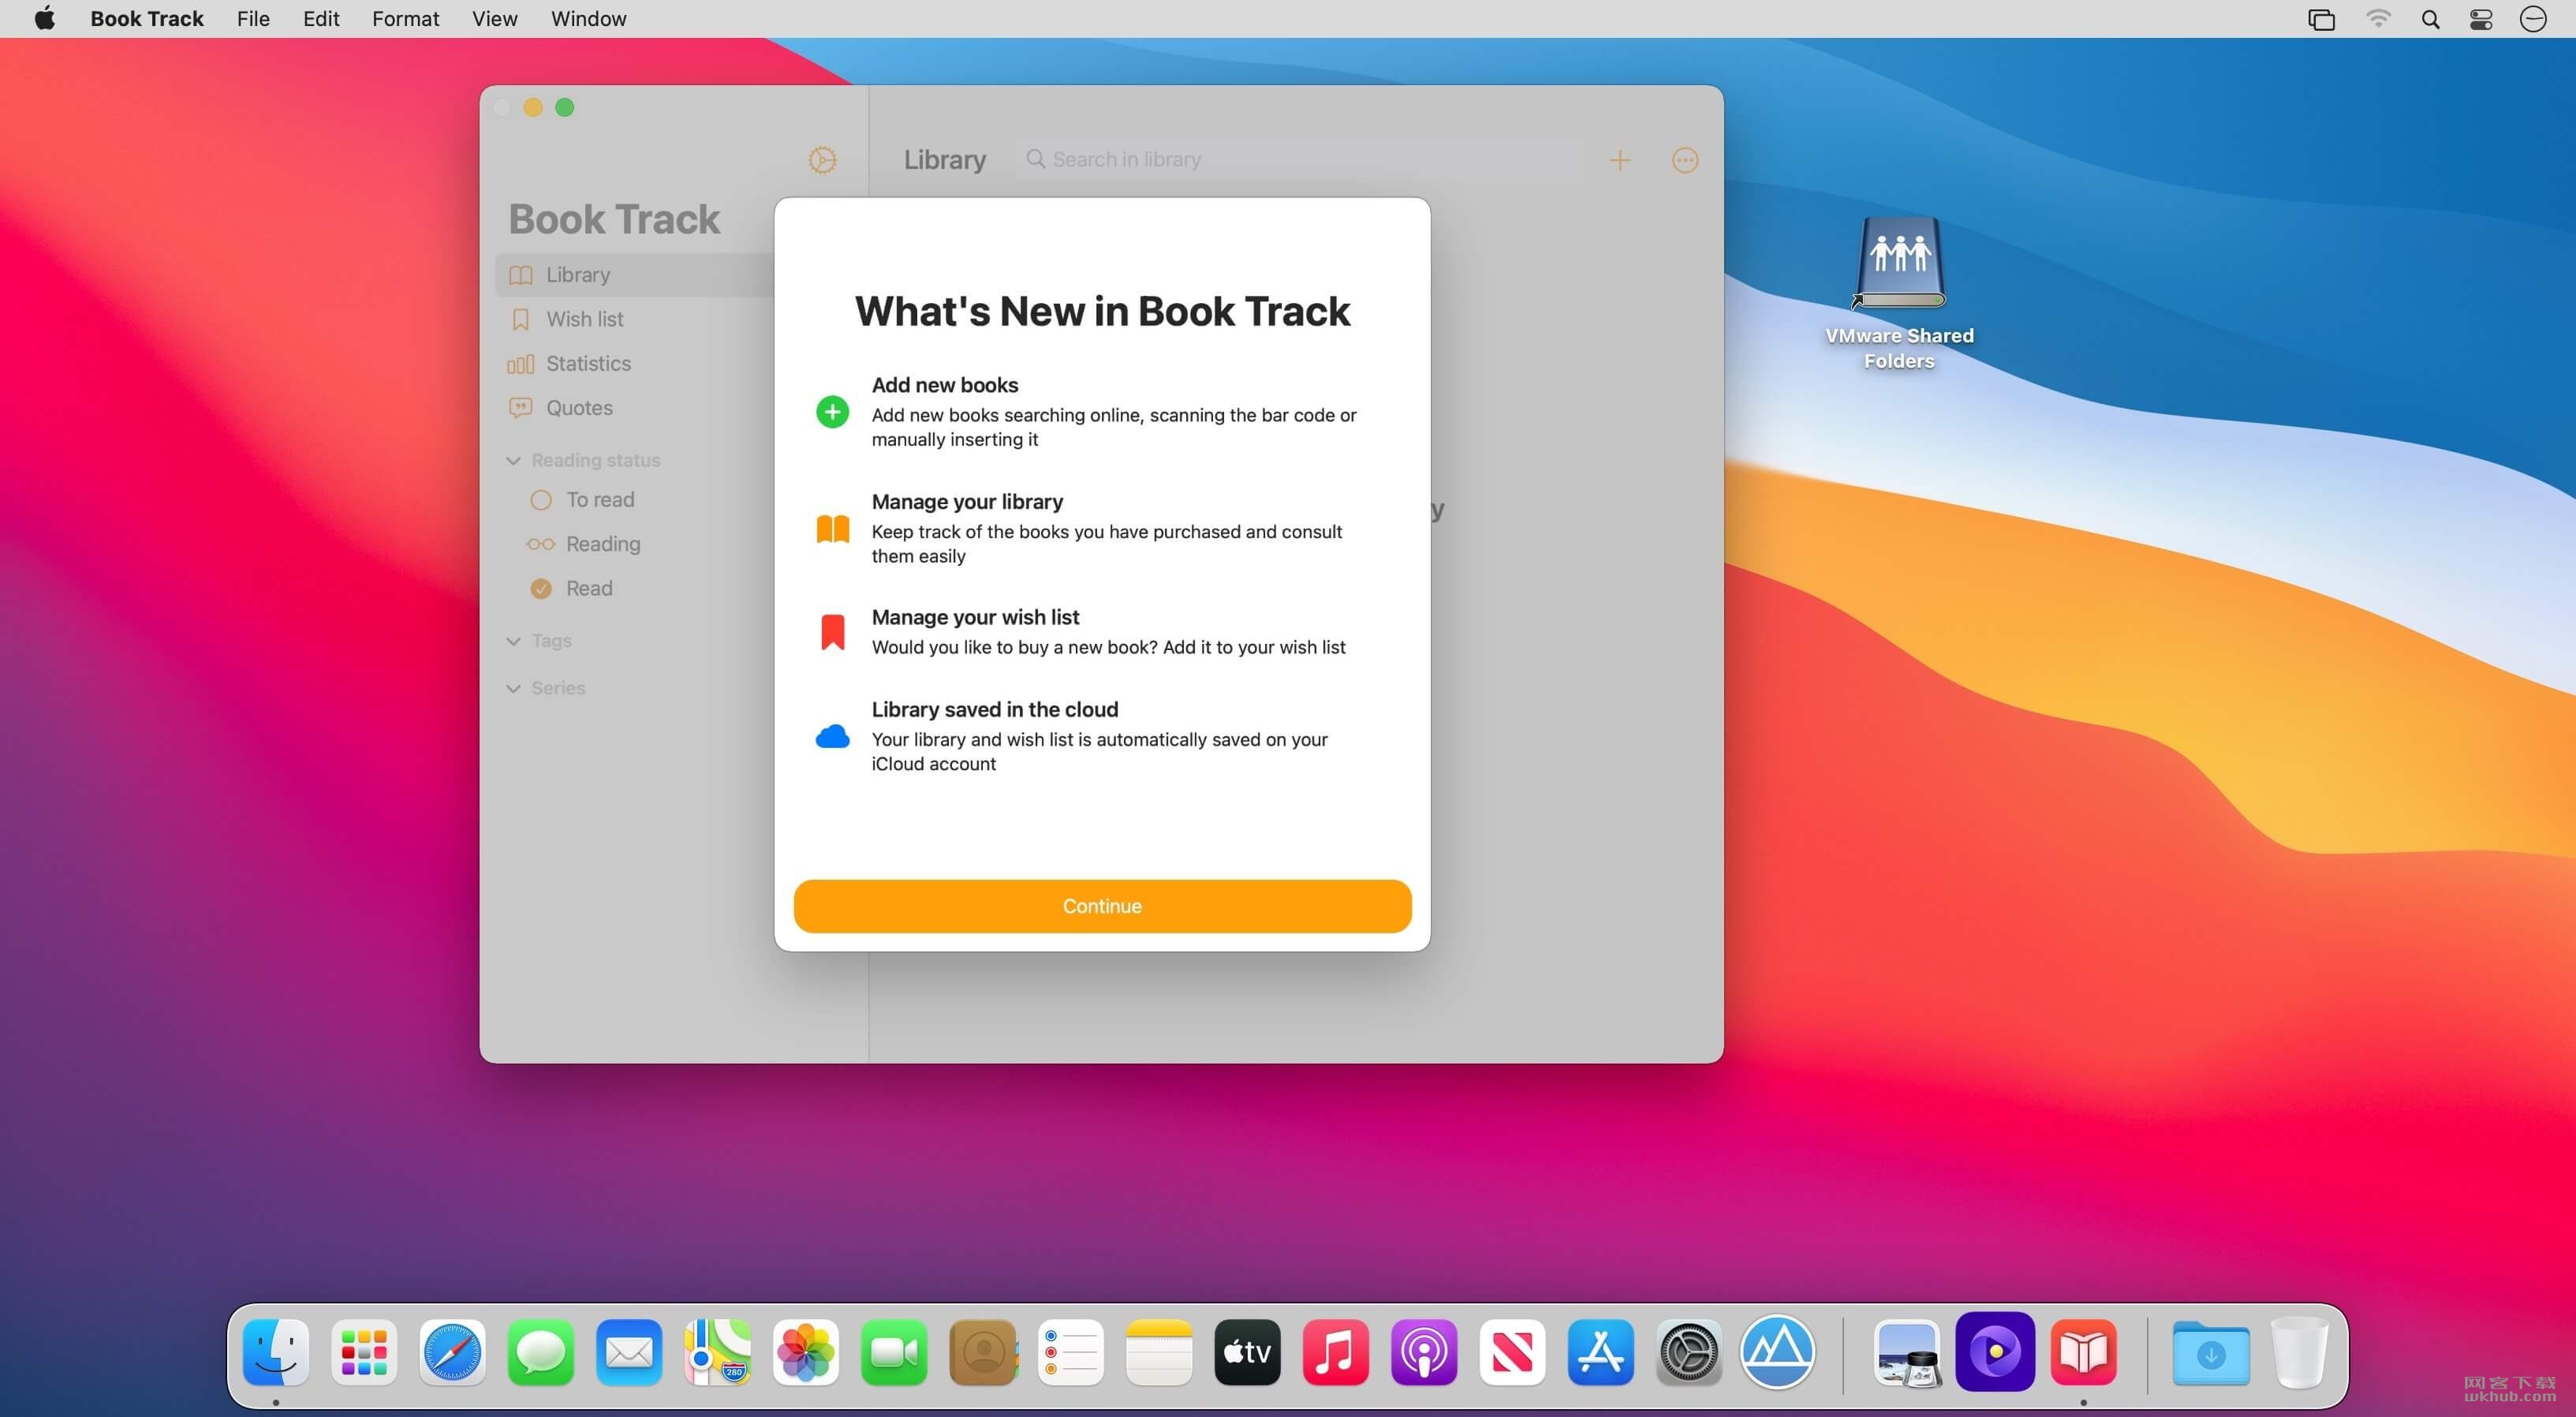Click the Search in library field
The height and width of the screenshot is (1417, 2576).
1300,160
